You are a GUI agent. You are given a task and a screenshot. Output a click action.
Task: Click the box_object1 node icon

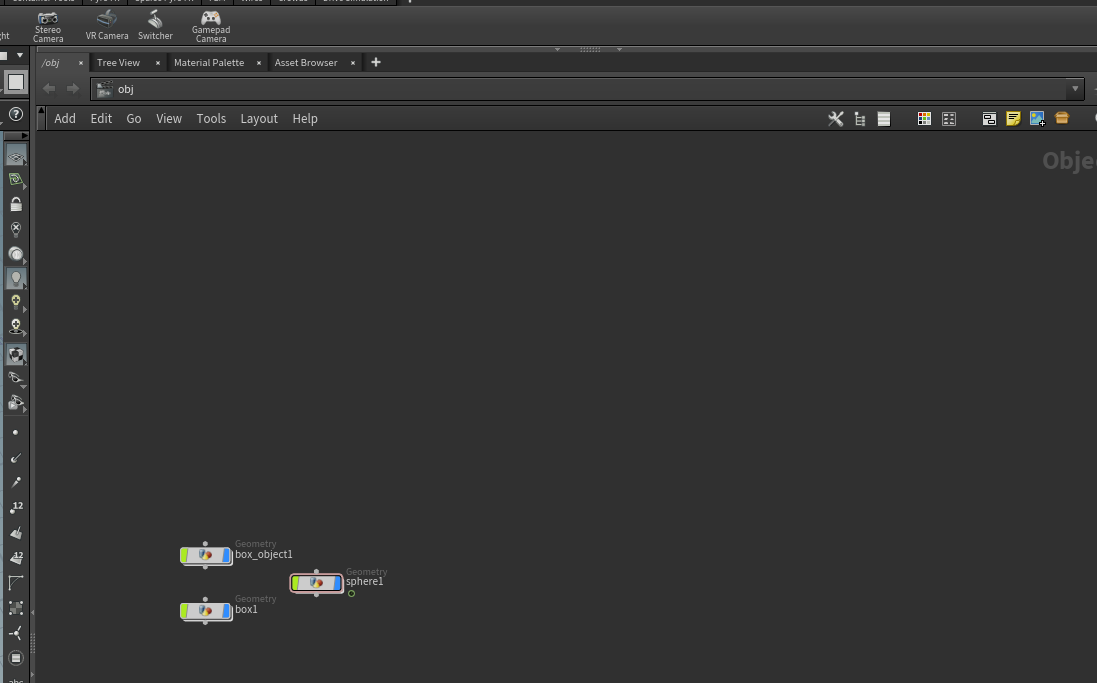pos(205,555)
